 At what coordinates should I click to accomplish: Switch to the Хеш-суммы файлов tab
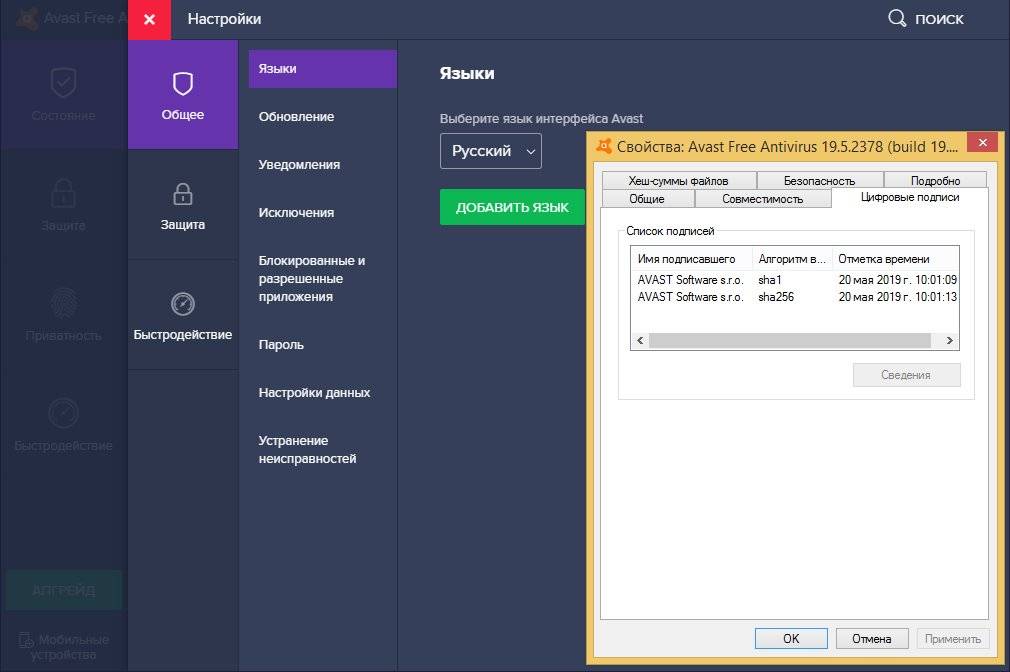(x=679, y=180)
